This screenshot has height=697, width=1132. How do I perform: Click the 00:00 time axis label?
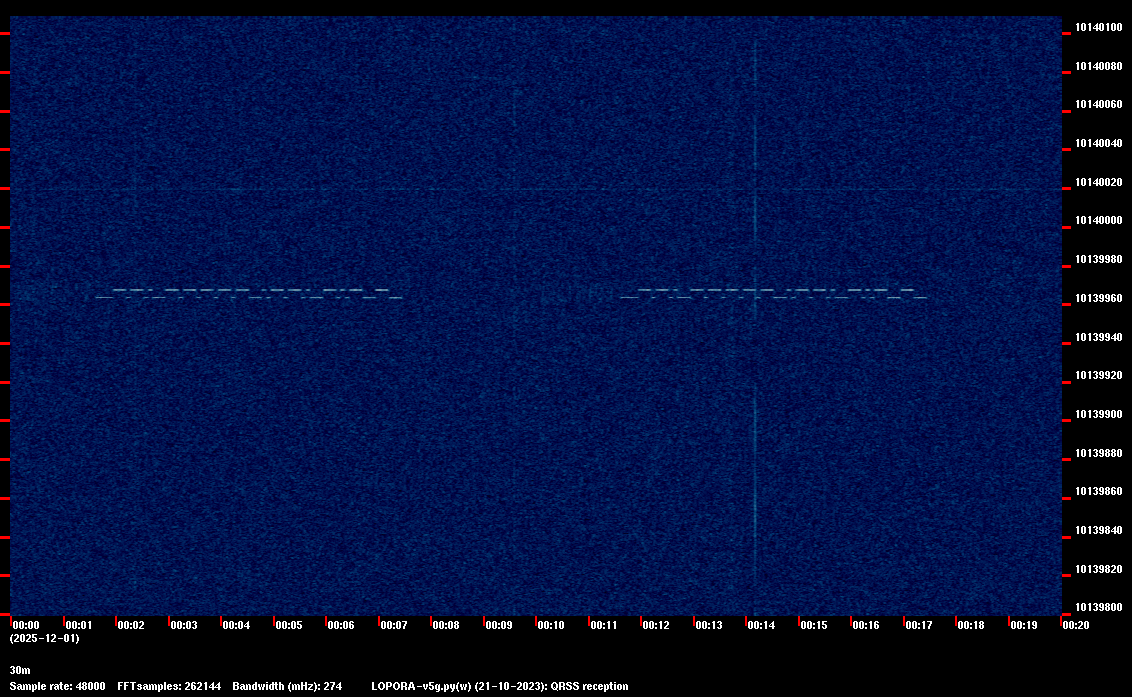click(26, 625)
